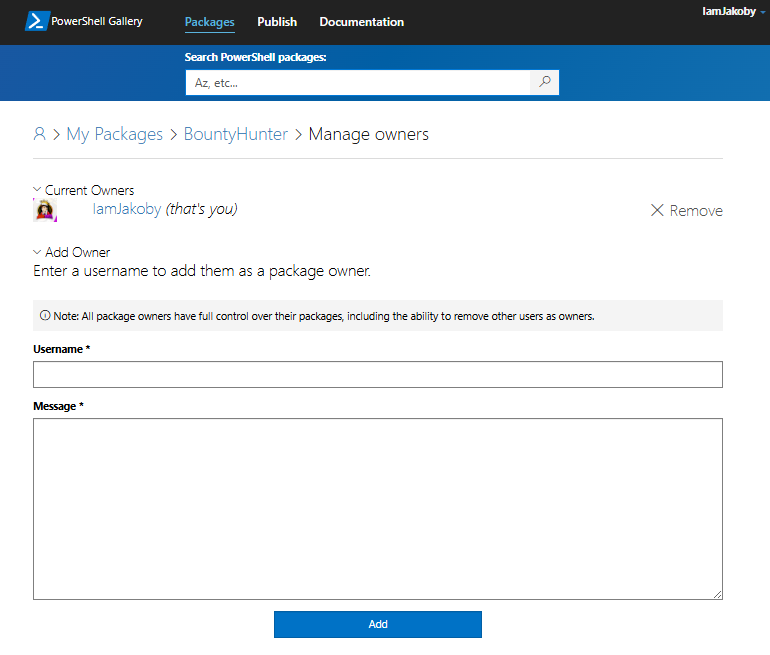Viewport: 770px width, 655px height.
Task: Open the Packages menu item
Action: [x=210, y=22]
